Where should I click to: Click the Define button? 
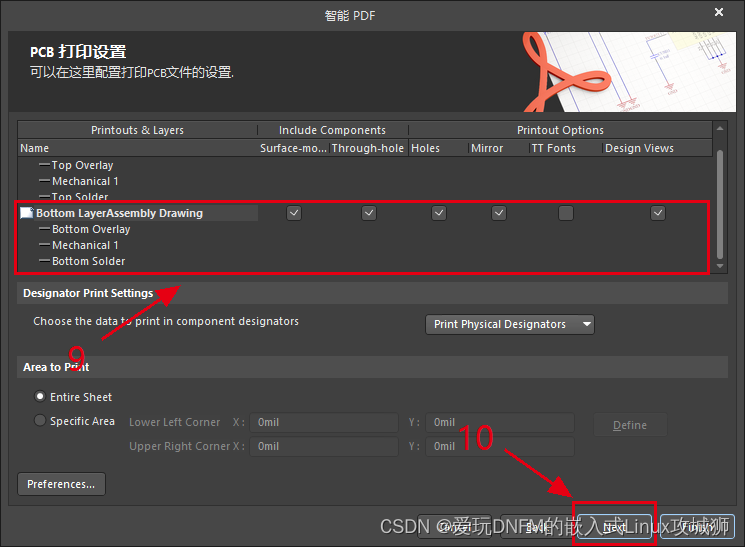click(x=630, y=425)
